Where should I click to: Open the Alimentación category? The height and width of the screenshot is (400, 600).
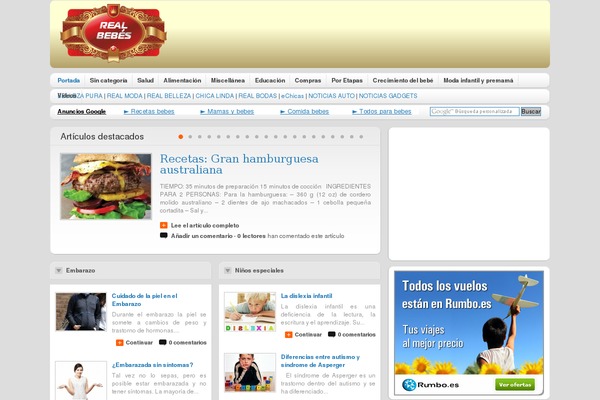(x=182, y=80)
